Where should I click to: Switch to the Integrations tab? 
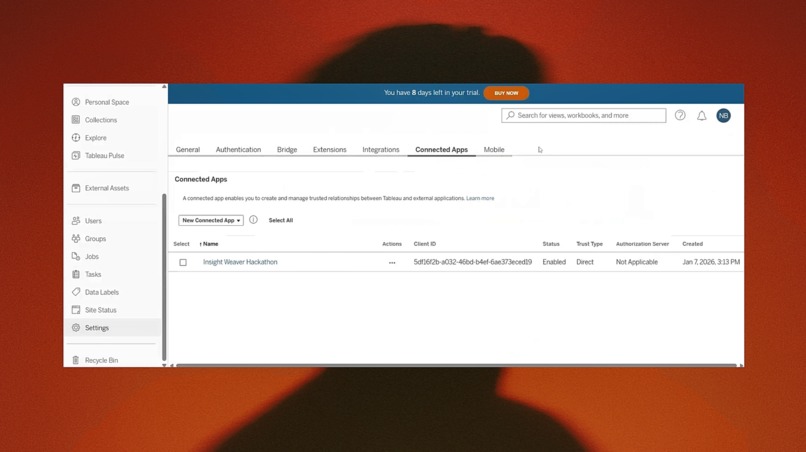click(381, 150)
